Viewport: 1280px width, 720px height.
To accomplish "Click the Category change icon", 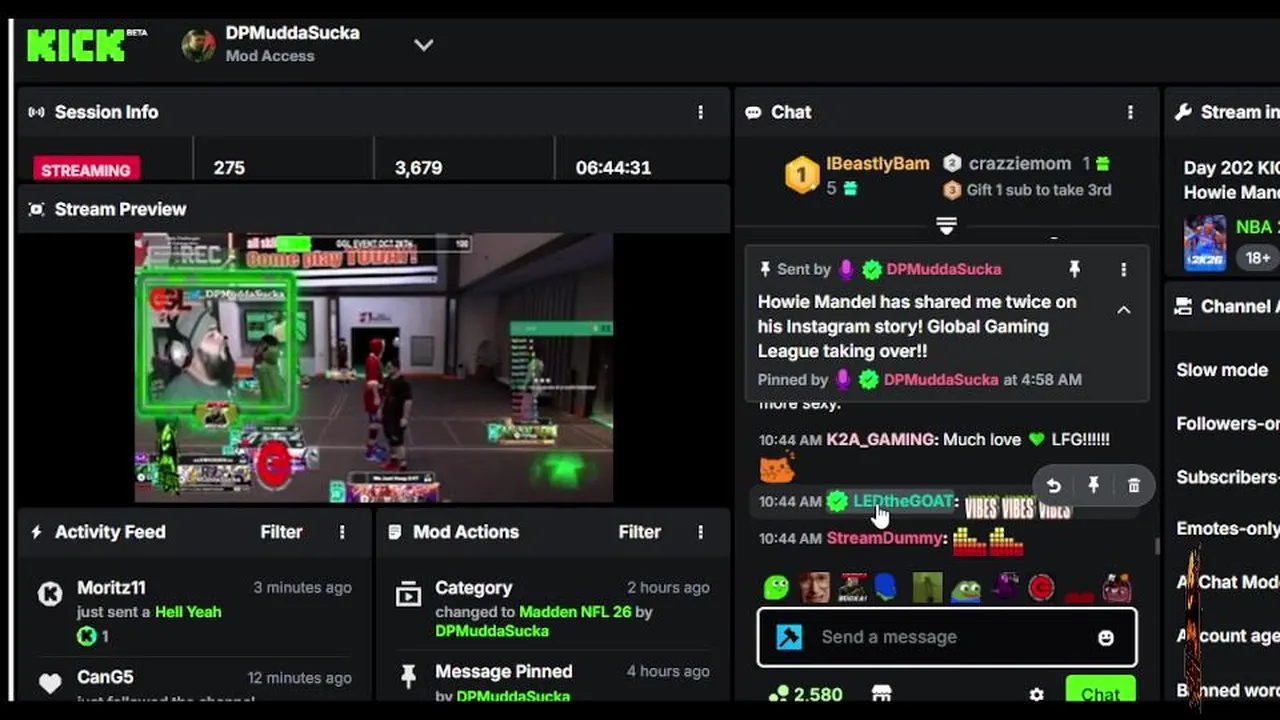I will click(408, 595).
